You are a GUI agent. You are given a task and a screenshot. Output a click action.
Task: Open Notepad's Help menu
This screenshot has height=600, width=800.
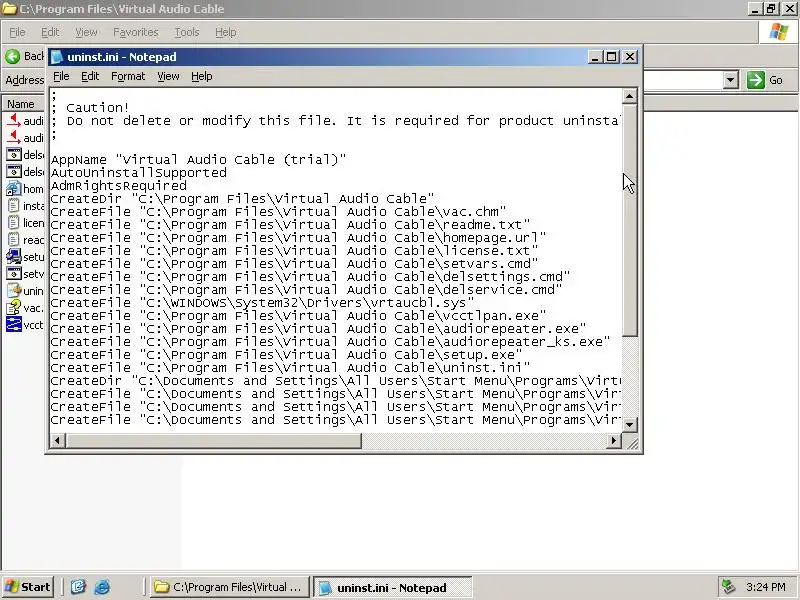pyautogui.click(x=202, y=77)
